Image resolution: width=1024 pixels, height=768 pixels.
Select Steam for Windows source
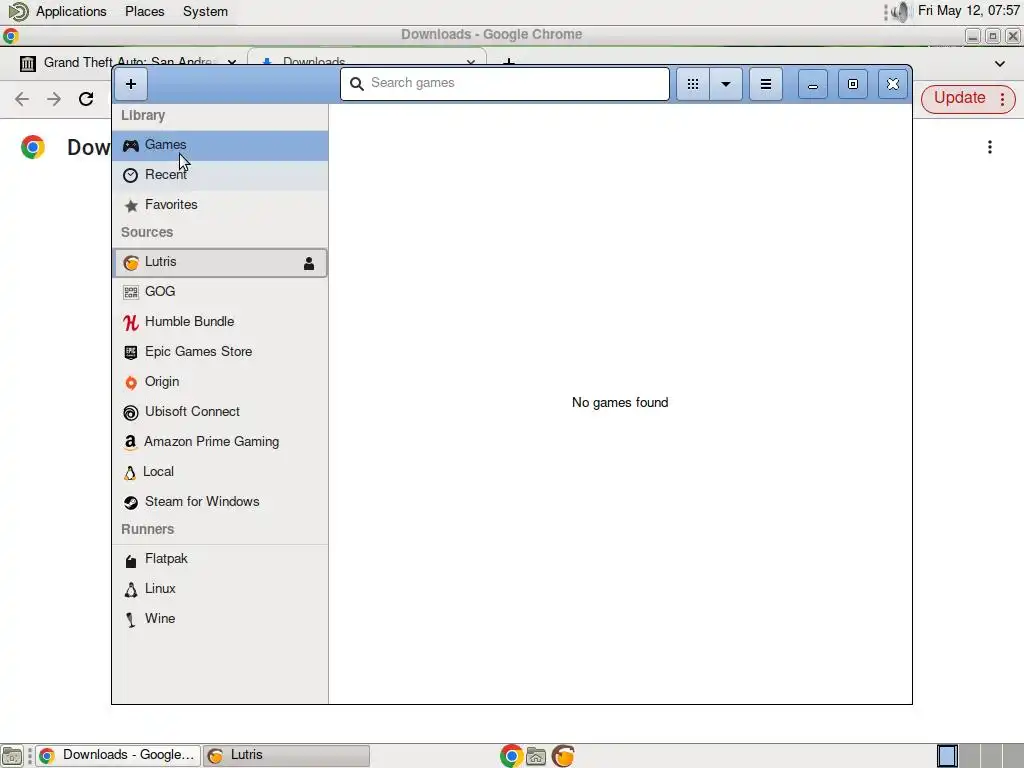point(220,502)
